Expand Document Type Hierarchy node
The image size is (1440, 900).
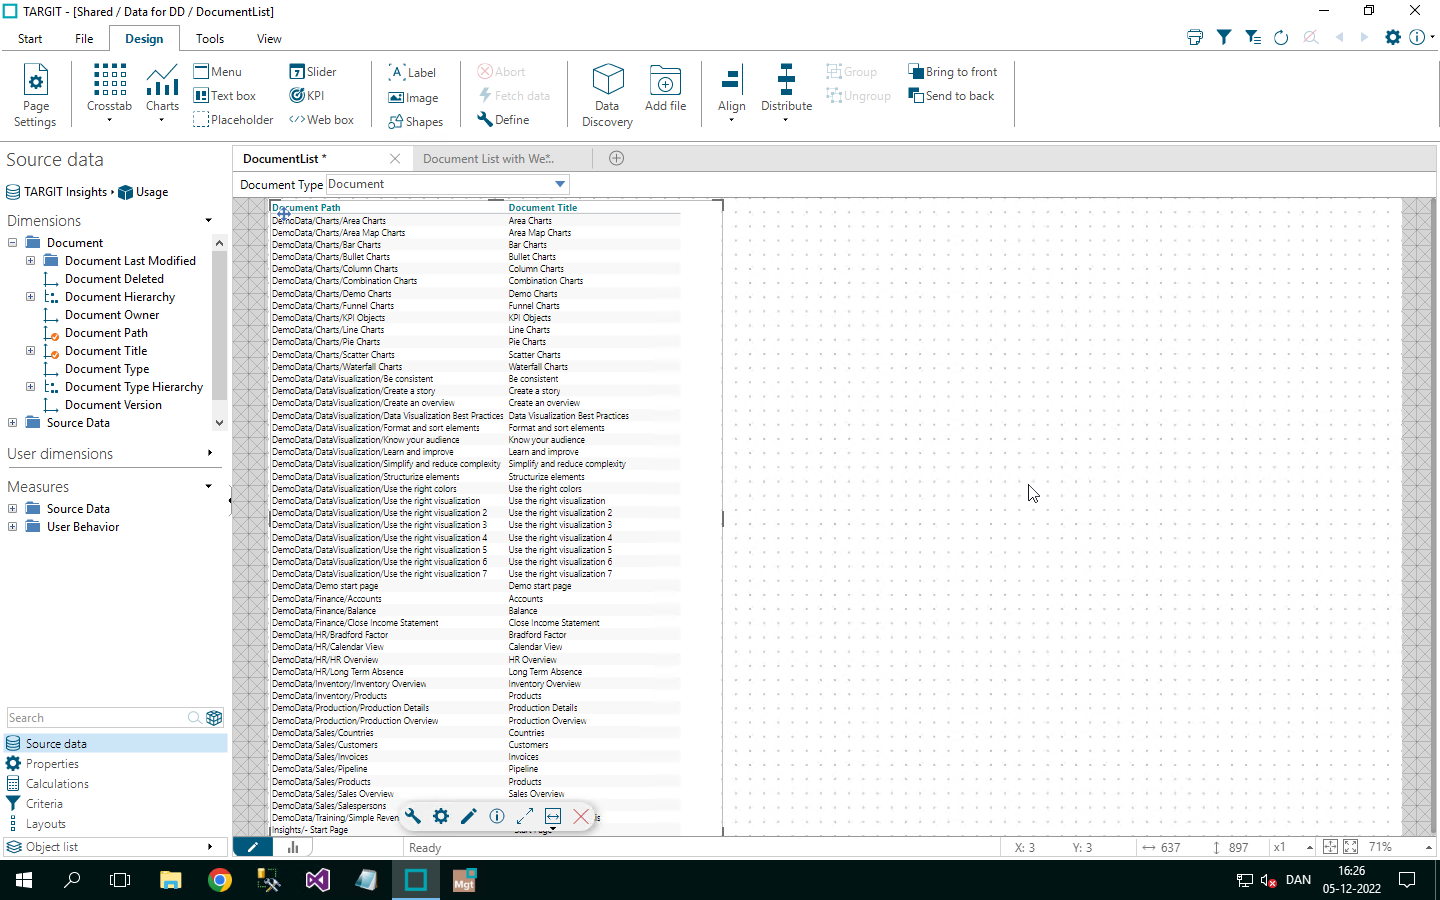click(30, 387)
